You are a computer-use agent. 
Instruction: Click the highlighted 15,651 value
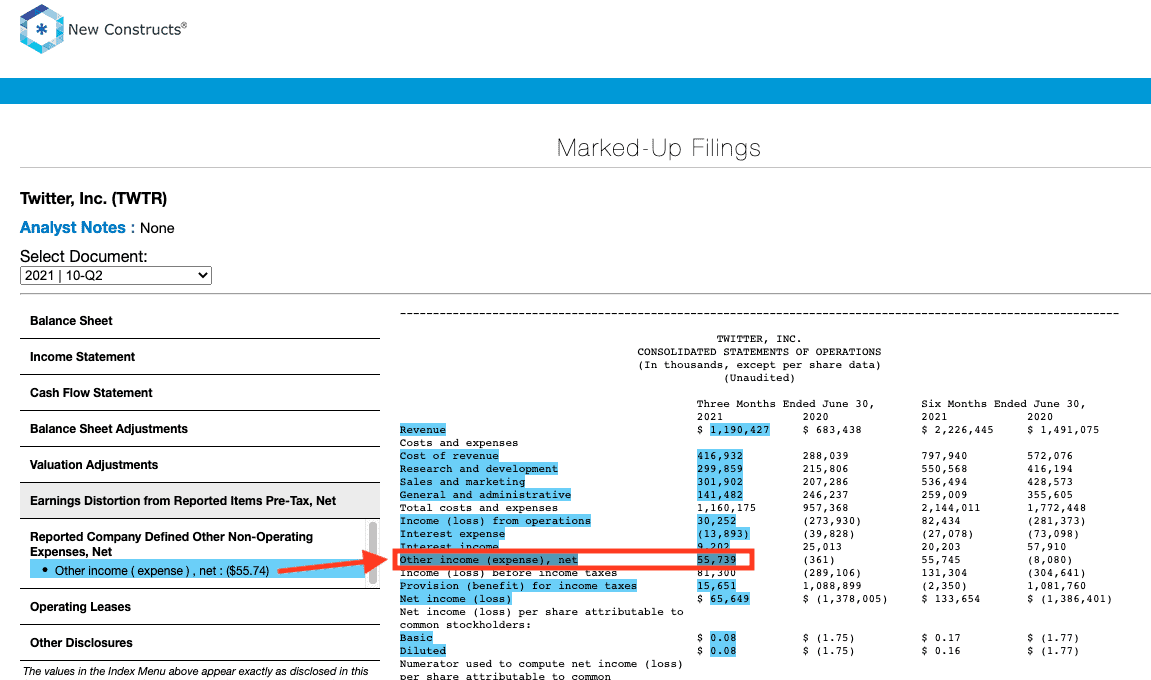716,586
